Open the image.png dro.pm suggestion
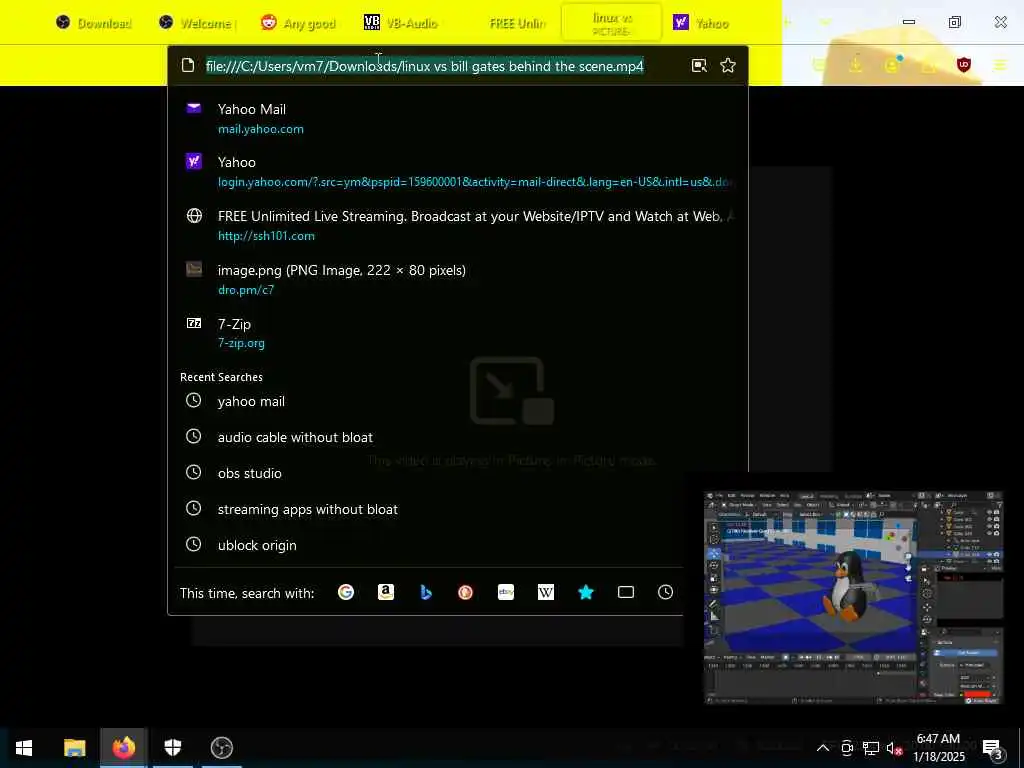The width and height of the screenshot is (1024, 768). click(x=457, y=279)
